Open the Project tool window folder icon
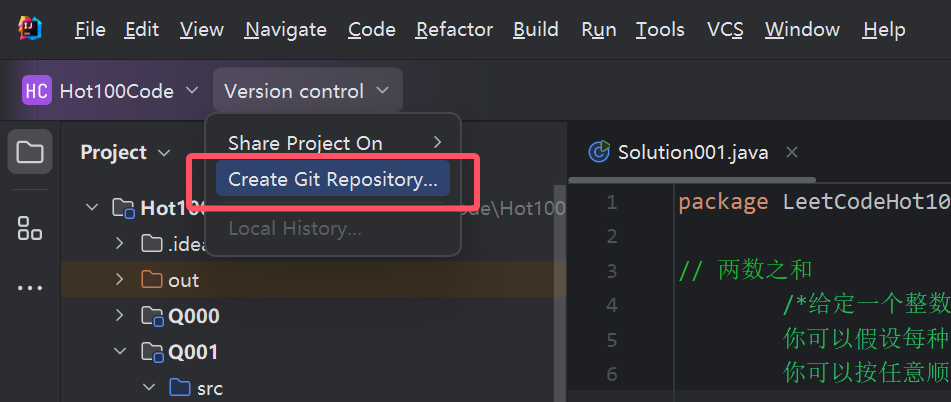 point(30,152)
